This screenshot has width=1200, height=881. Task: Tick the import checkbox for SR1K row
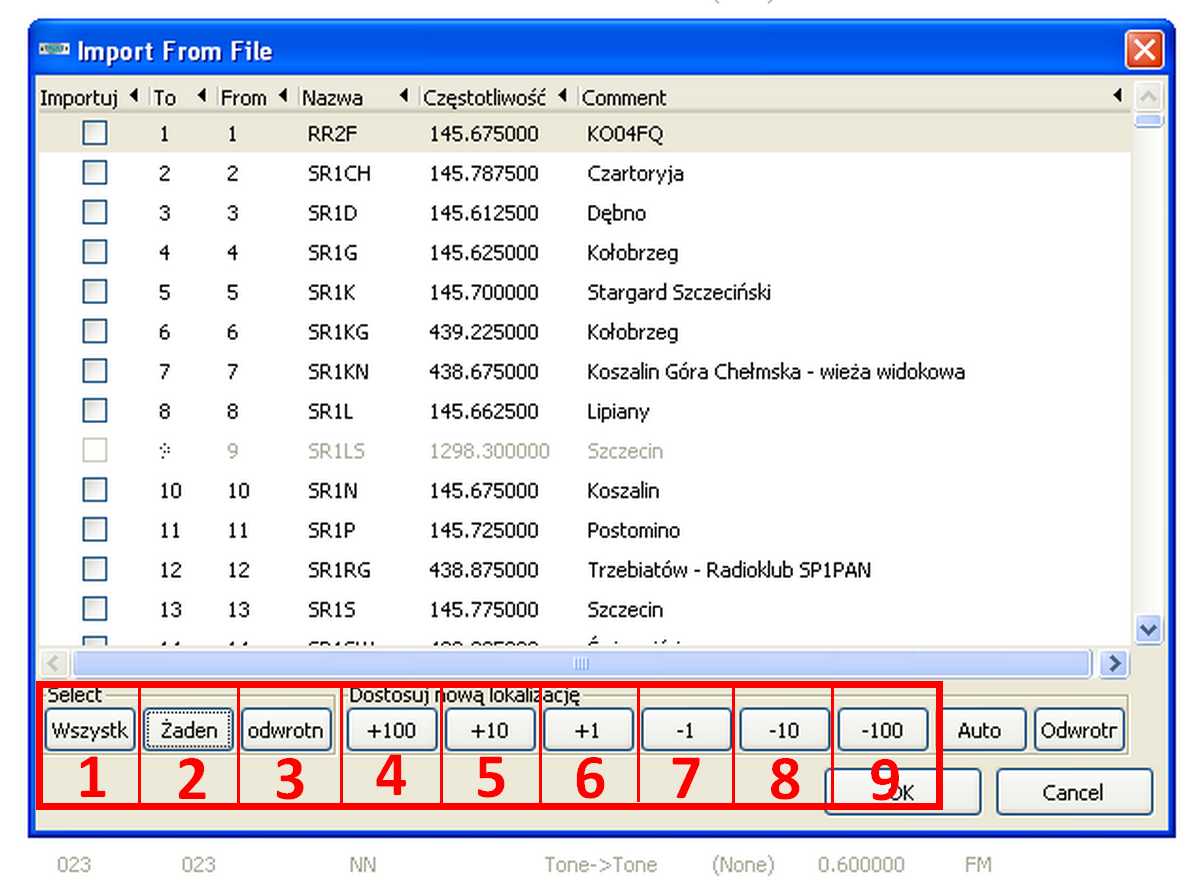coord(95,292)
